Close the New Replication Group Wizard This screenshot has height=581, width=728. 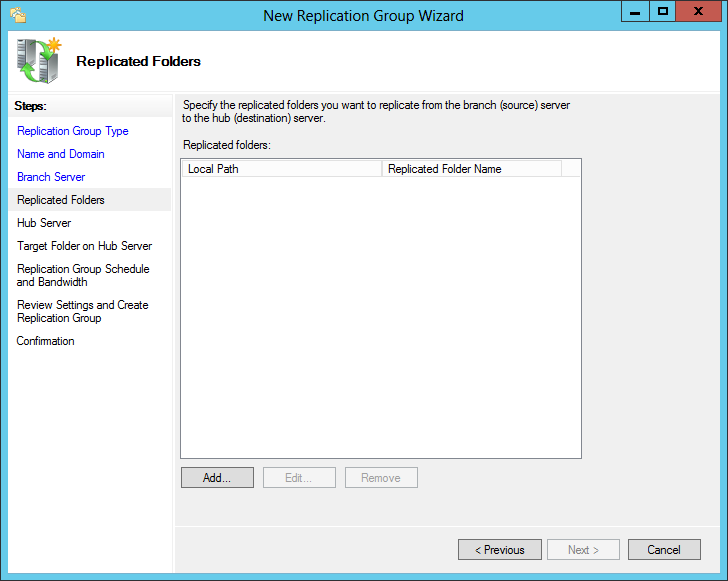click(x=698, y=11)
